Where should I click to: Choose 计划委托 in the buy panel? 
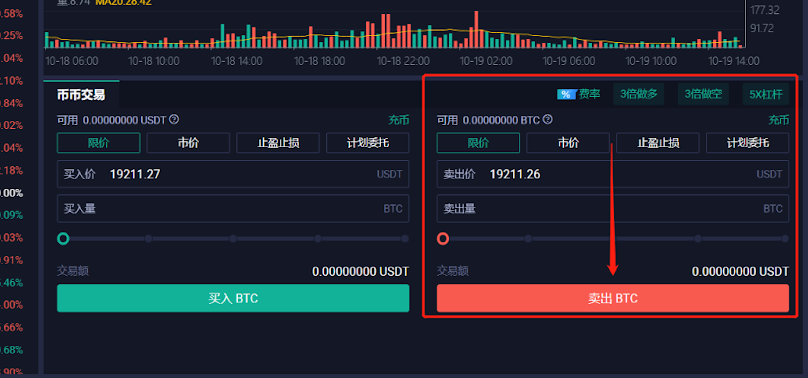(367, 143)
